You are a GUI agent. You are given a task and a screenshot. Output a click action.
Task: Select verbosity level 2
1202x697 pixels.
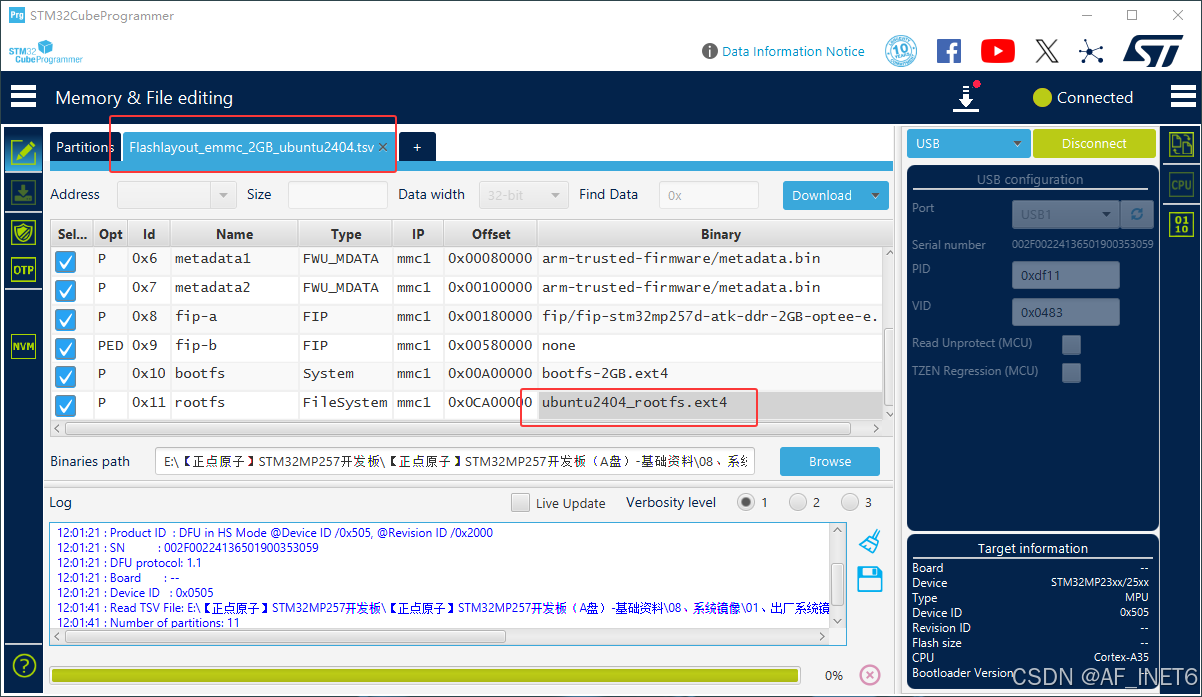[798, 502]
